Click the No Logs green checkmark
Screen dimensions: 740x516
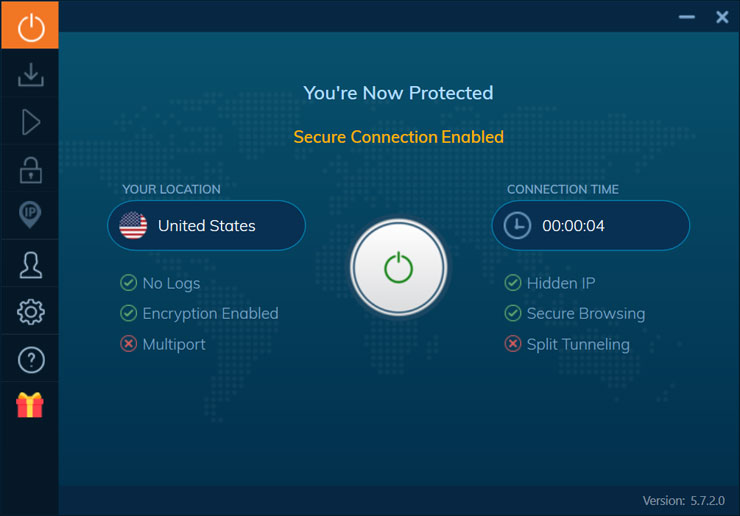(x=128, y=283)
